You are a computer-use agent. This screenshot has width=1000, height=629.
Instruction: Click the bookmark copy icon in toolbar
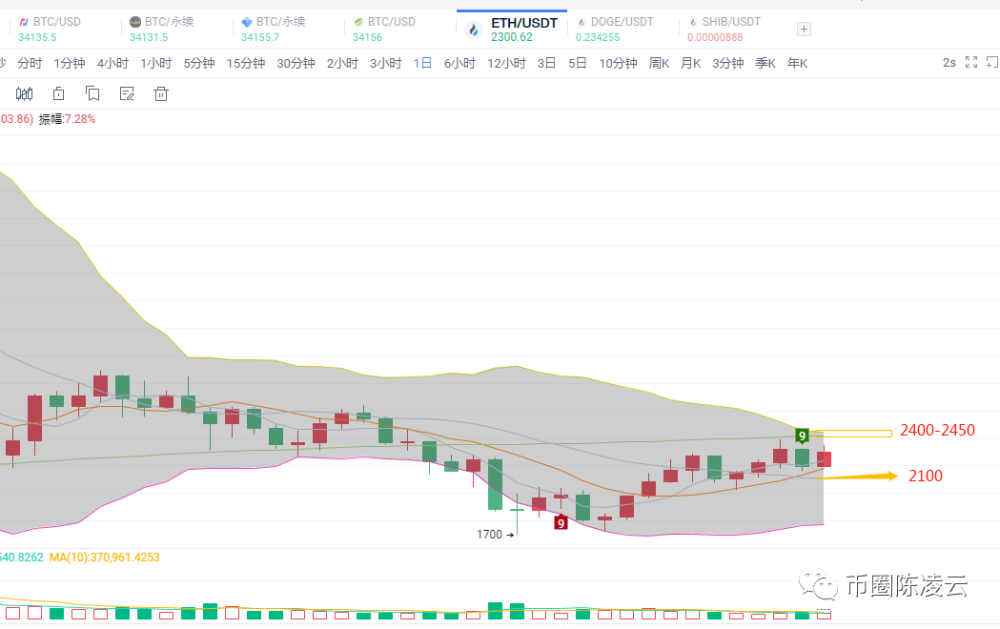click(x=92, y=94)
